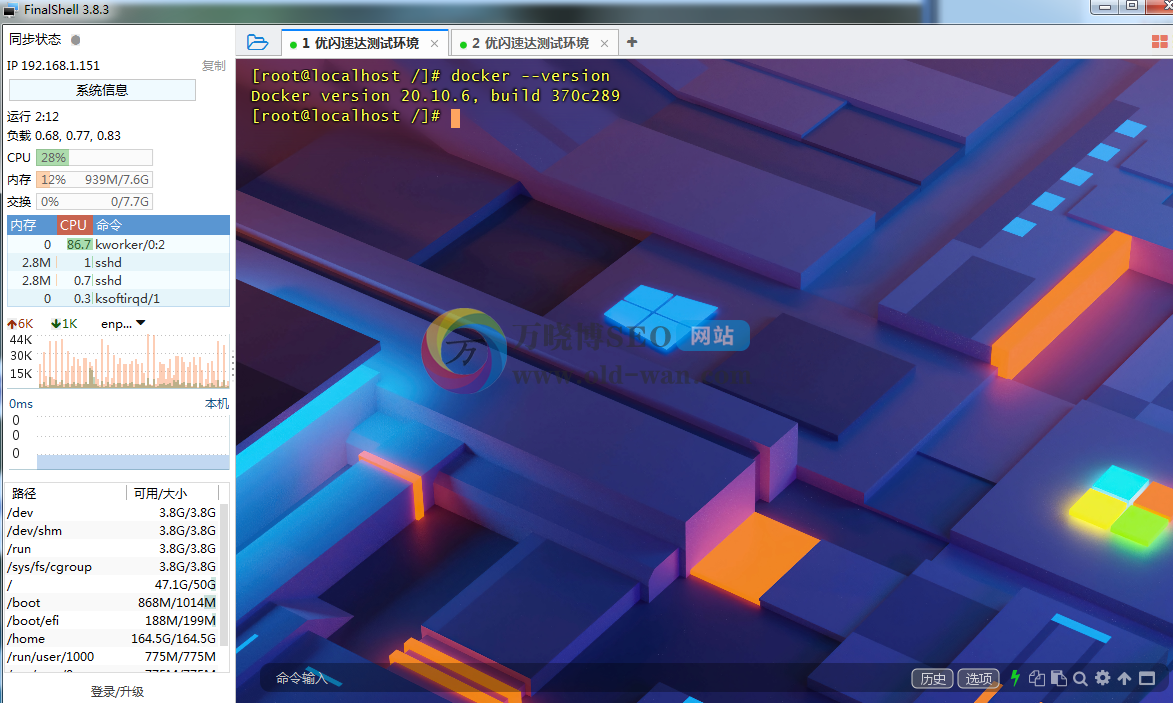Screen dimensions: 1173x703
Task: Click the paste icon in terminal toolbar
Action: click(x=1059, y=678)
